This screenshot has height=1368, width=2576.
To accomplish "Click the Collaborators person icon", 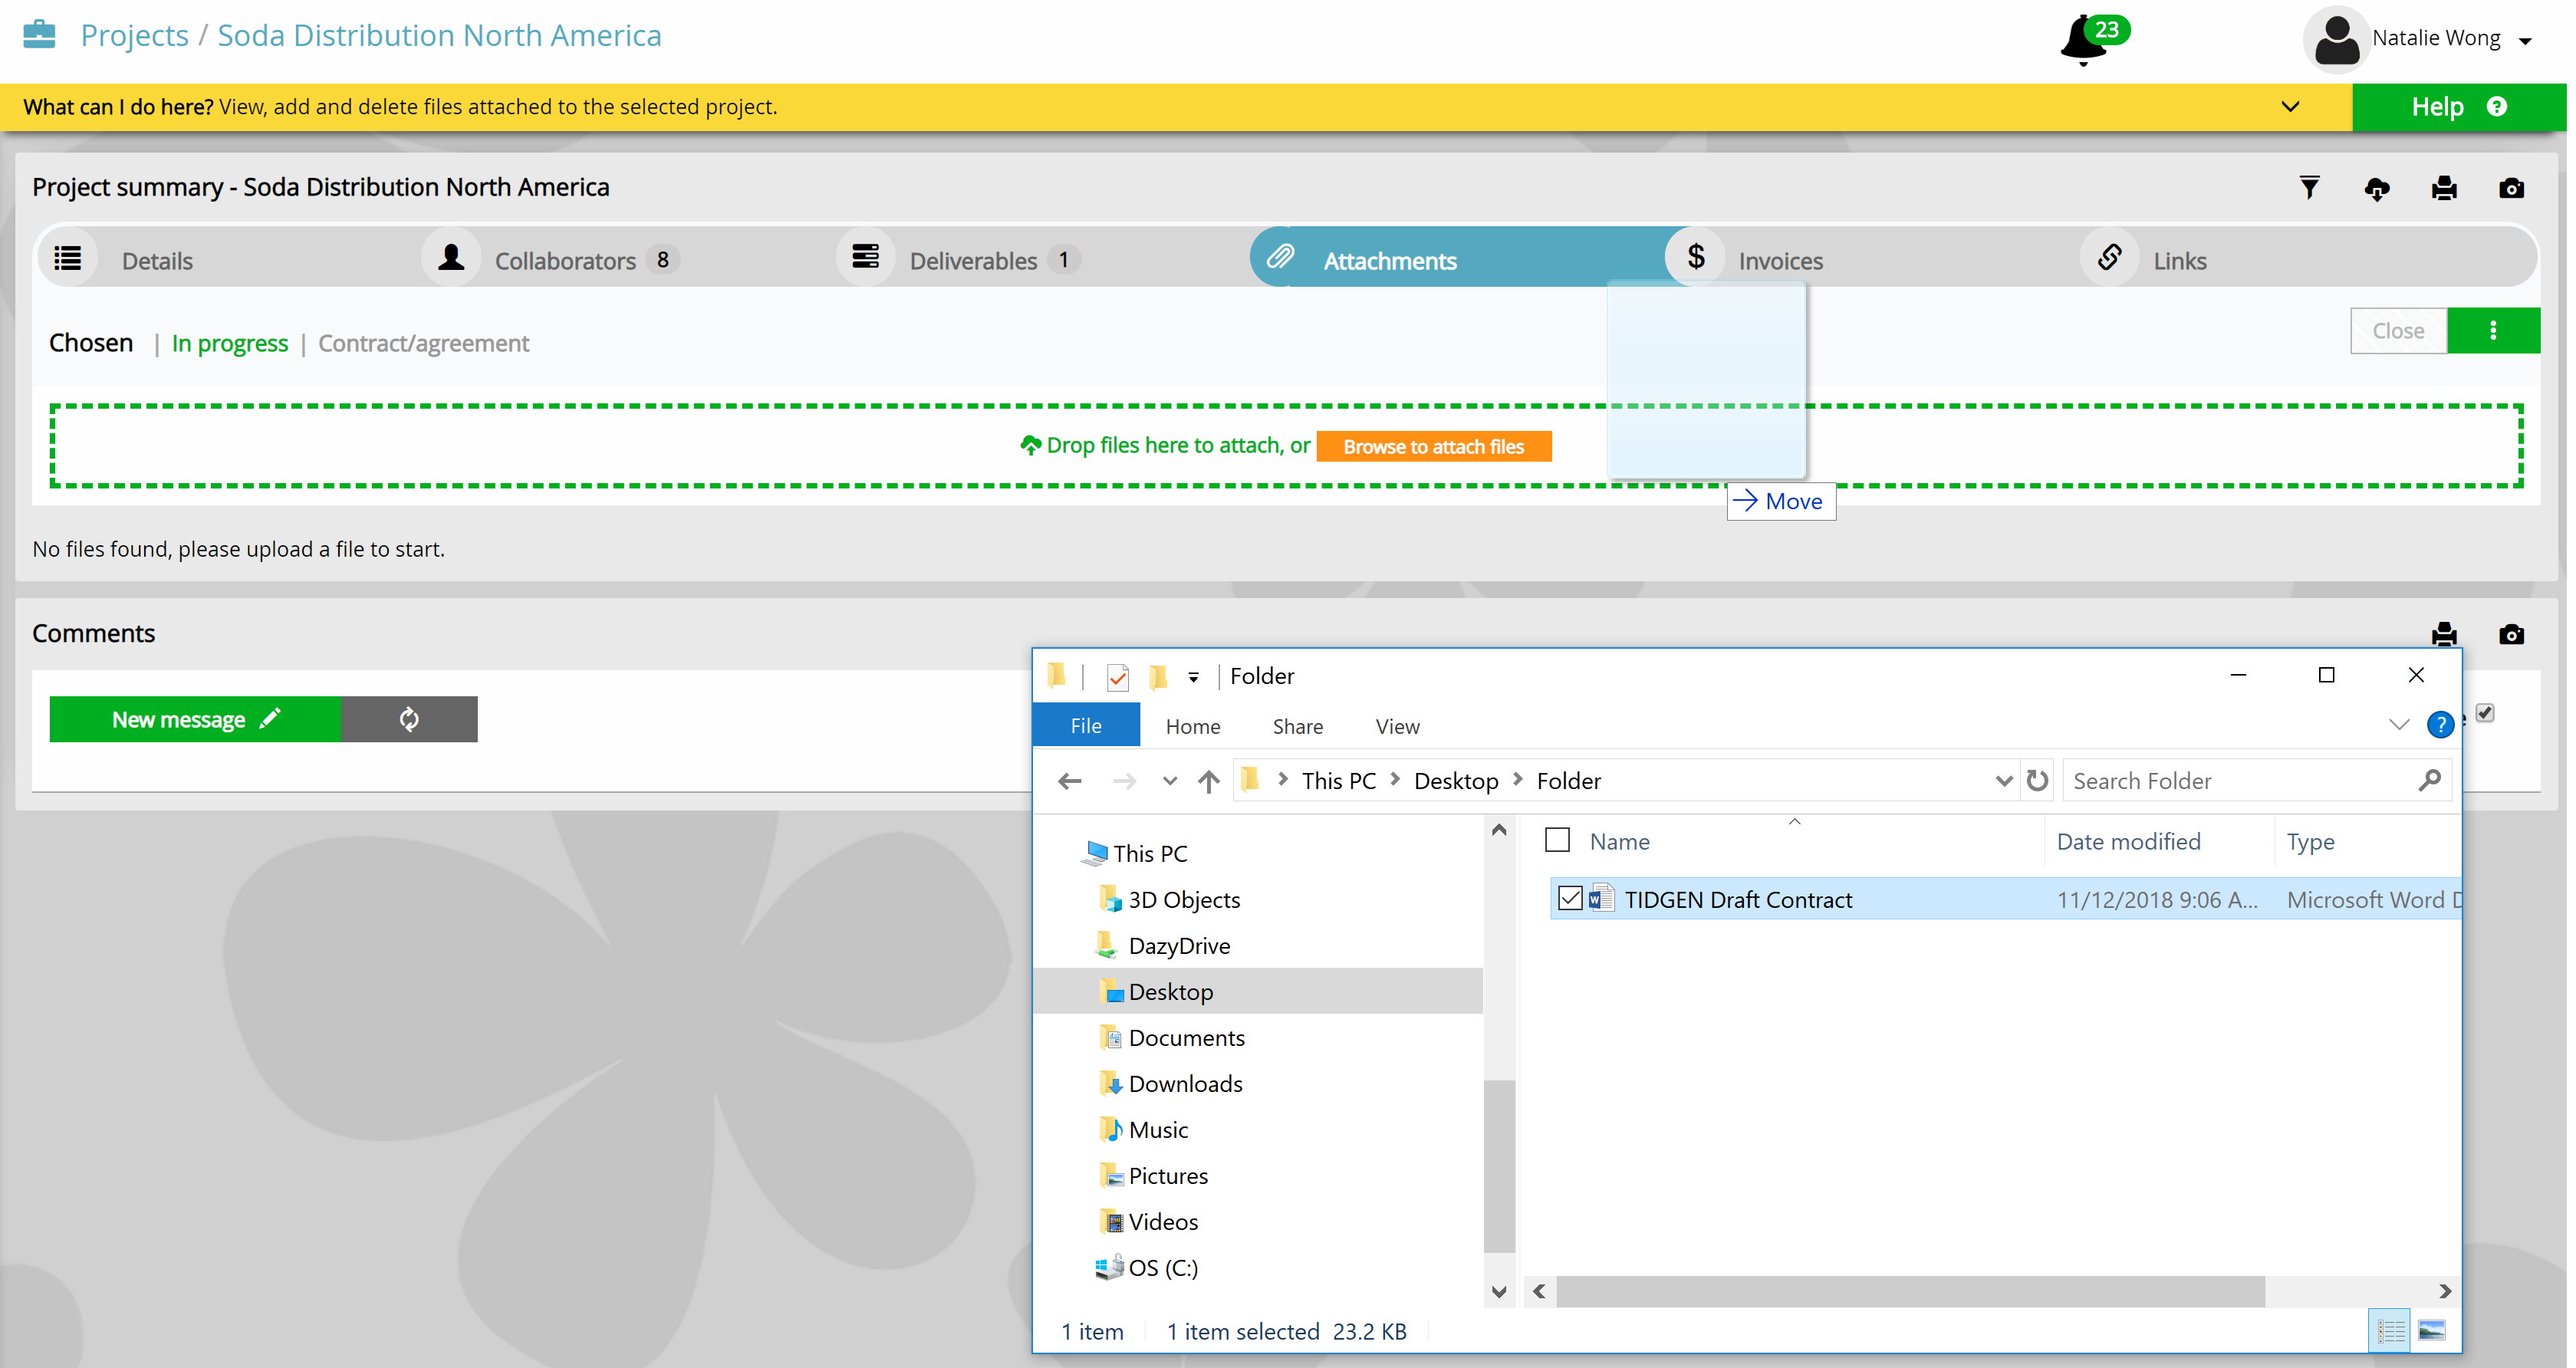I will point(451,258).
